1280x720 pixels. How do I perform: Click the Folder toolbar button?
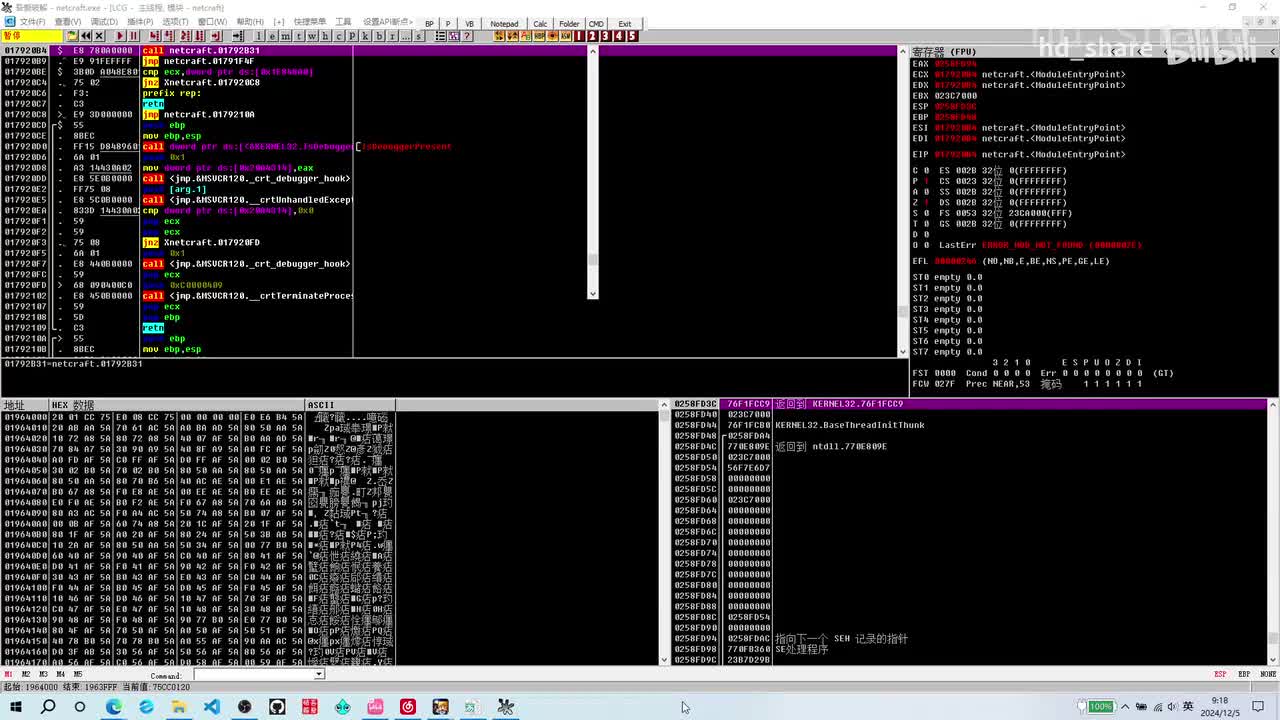click(569, 23)
